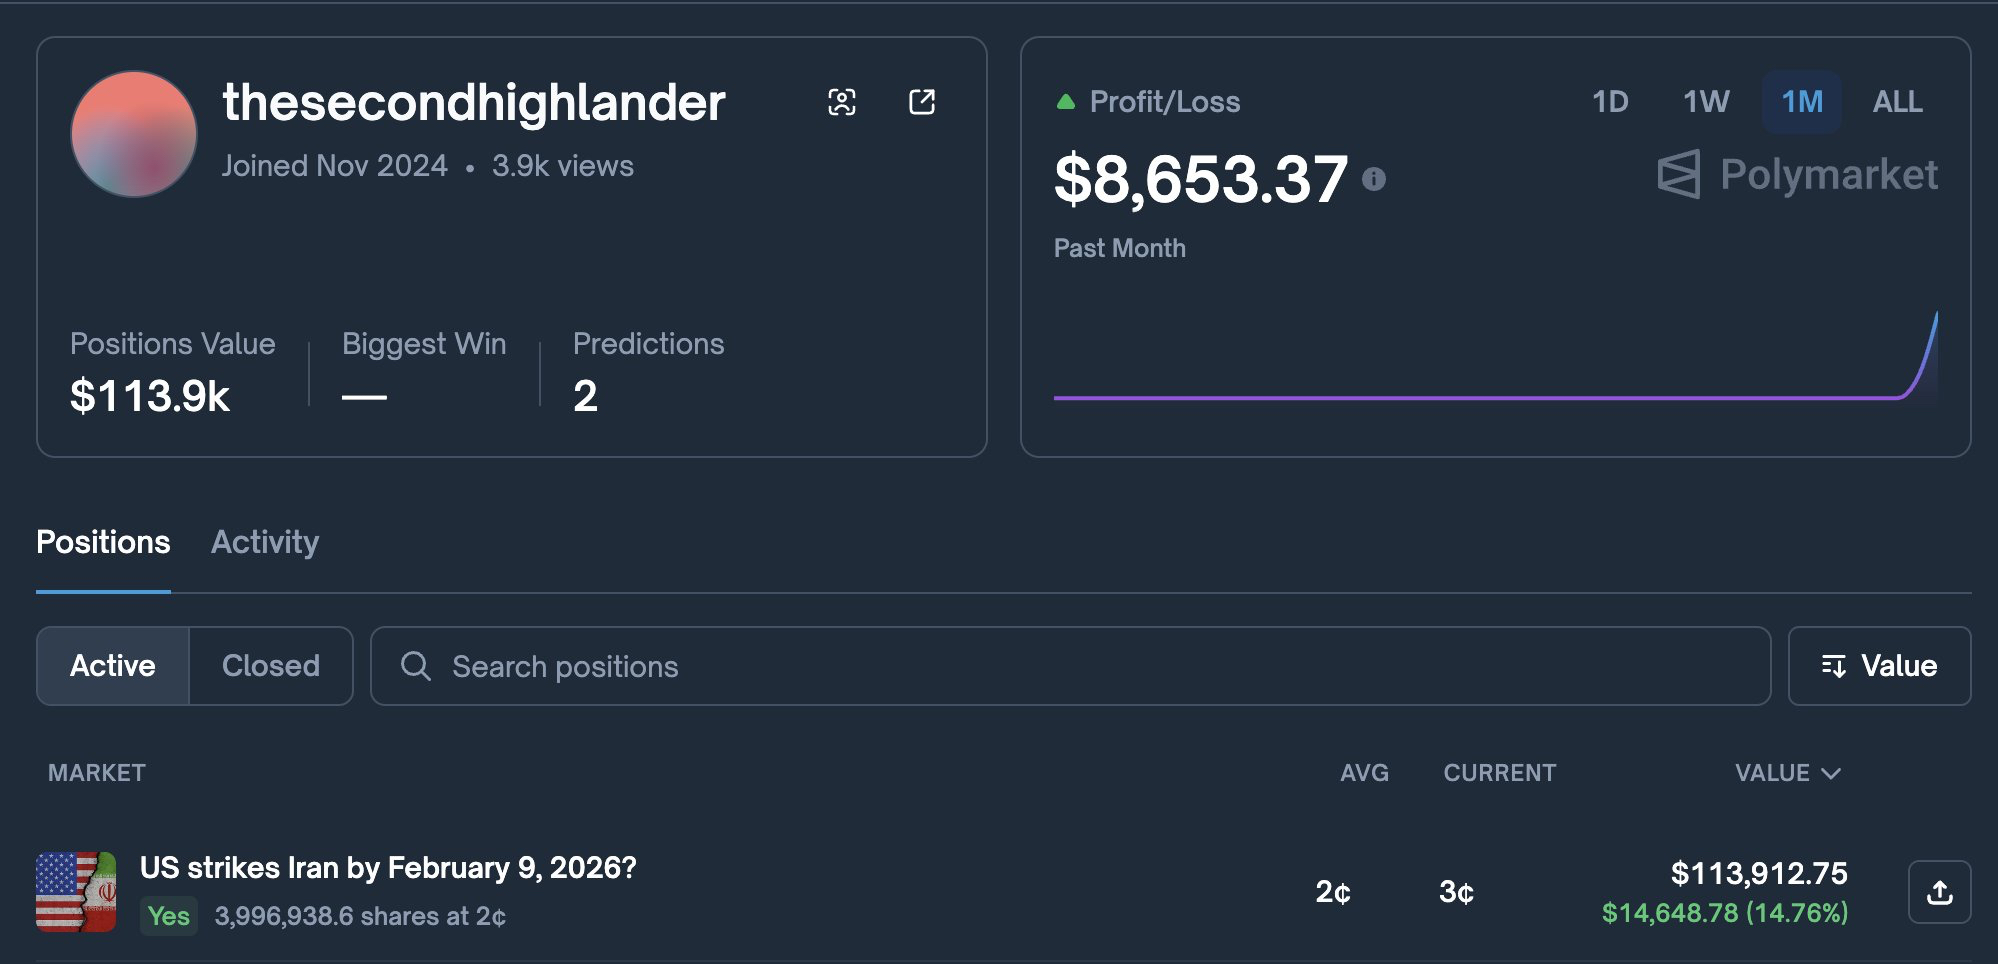
Task: Switch to the Activity tab
Action: [x=265, y=542]
